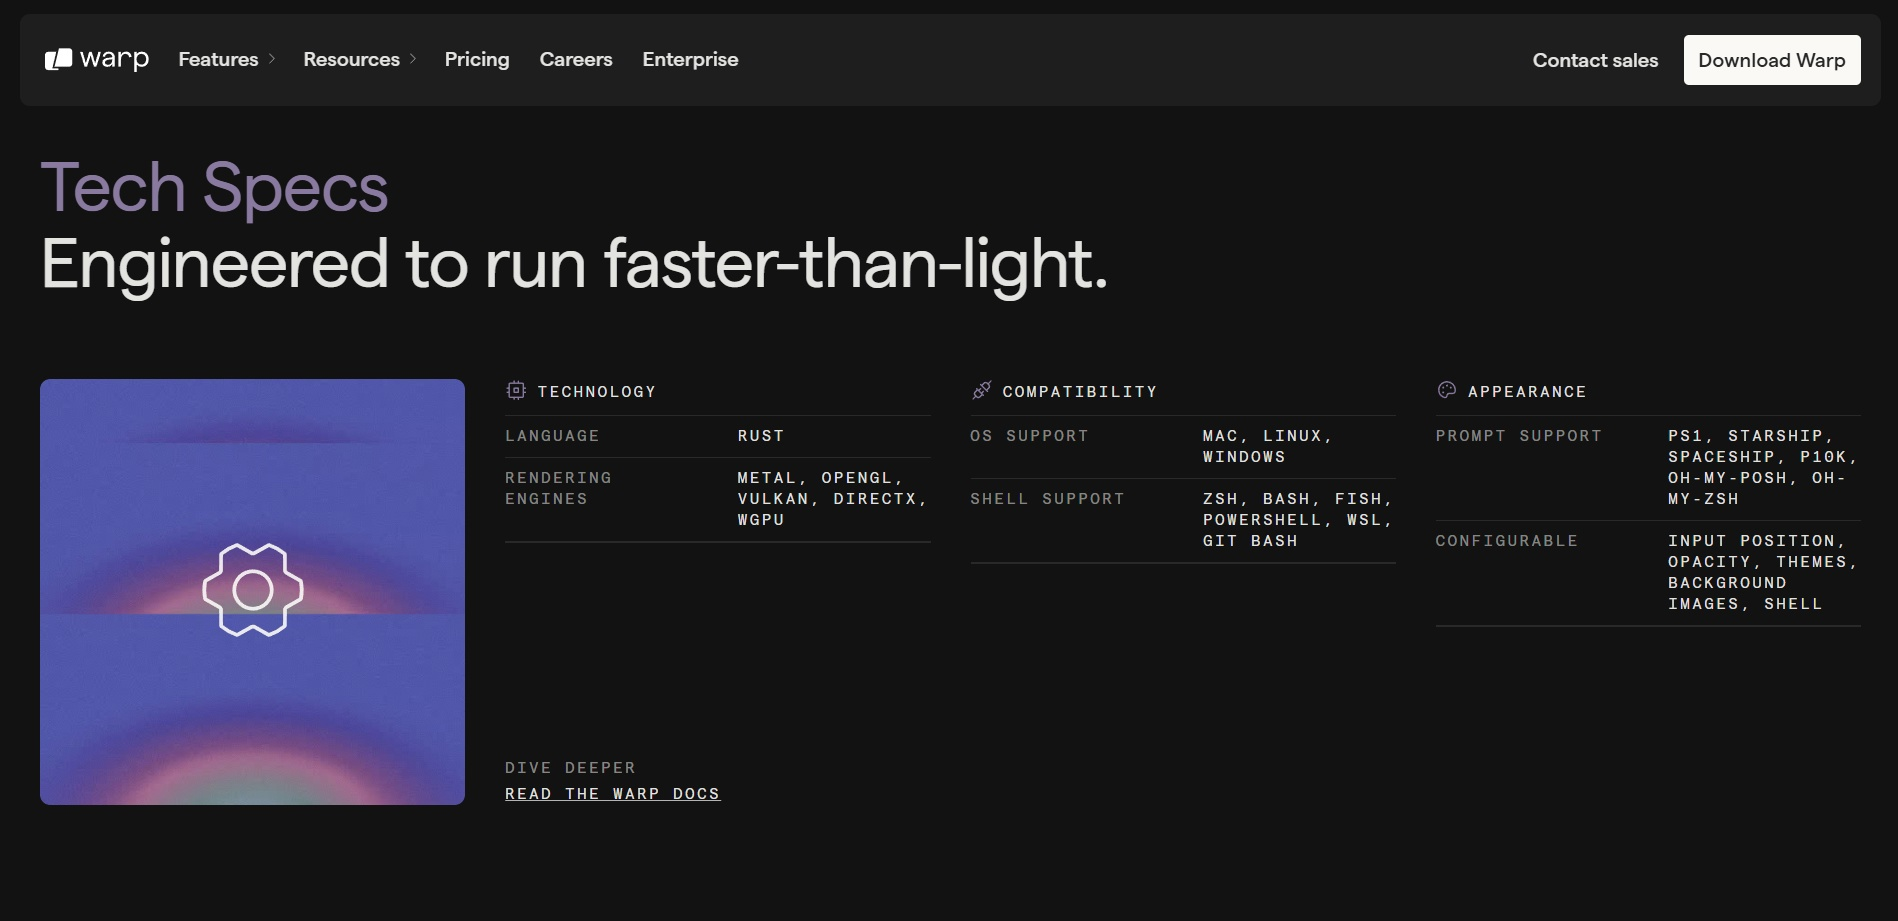Navigate to the Enterprise page

click(x=690, y=59)
